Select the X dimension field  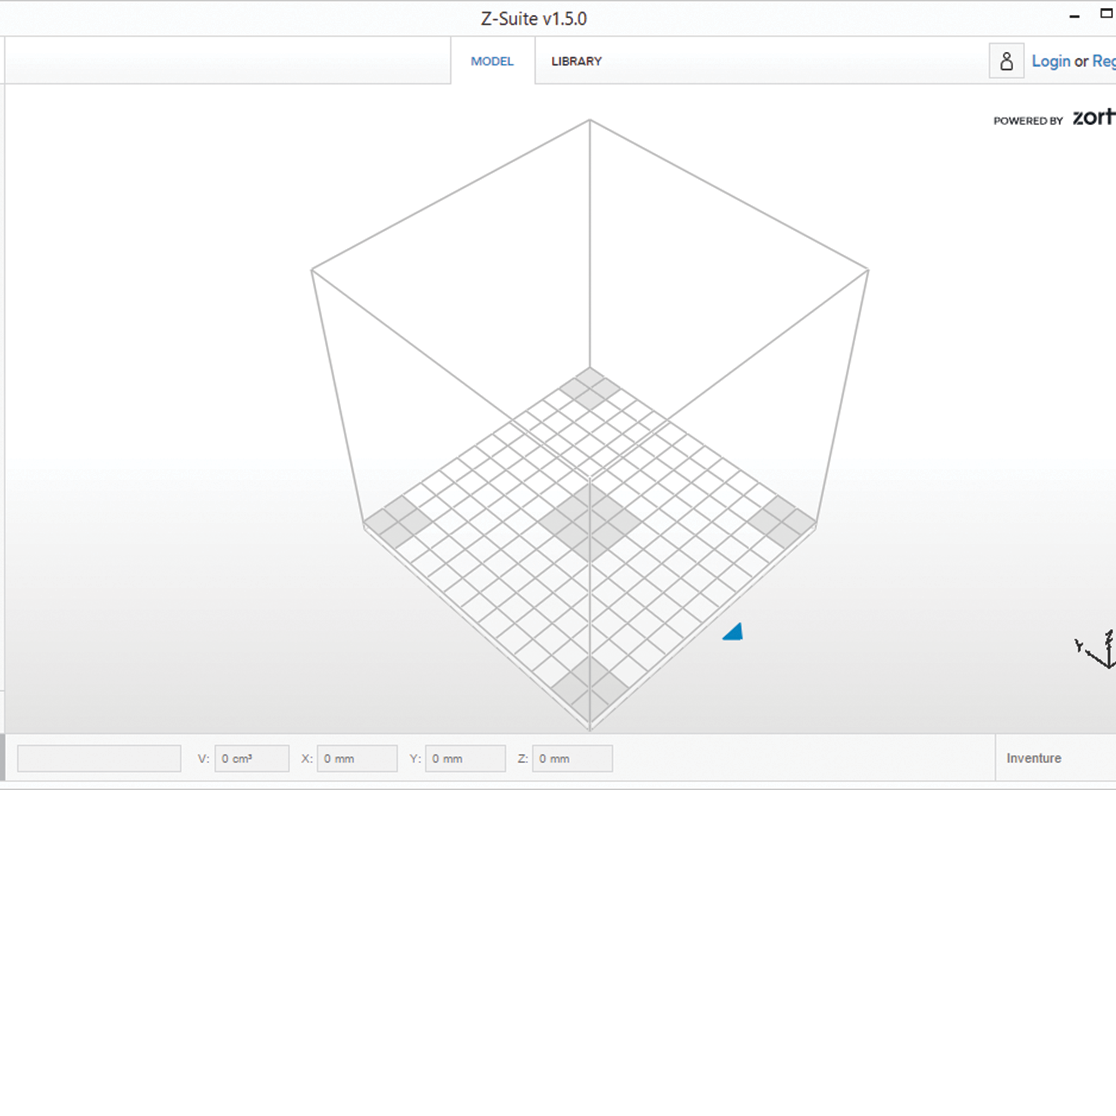357,758
